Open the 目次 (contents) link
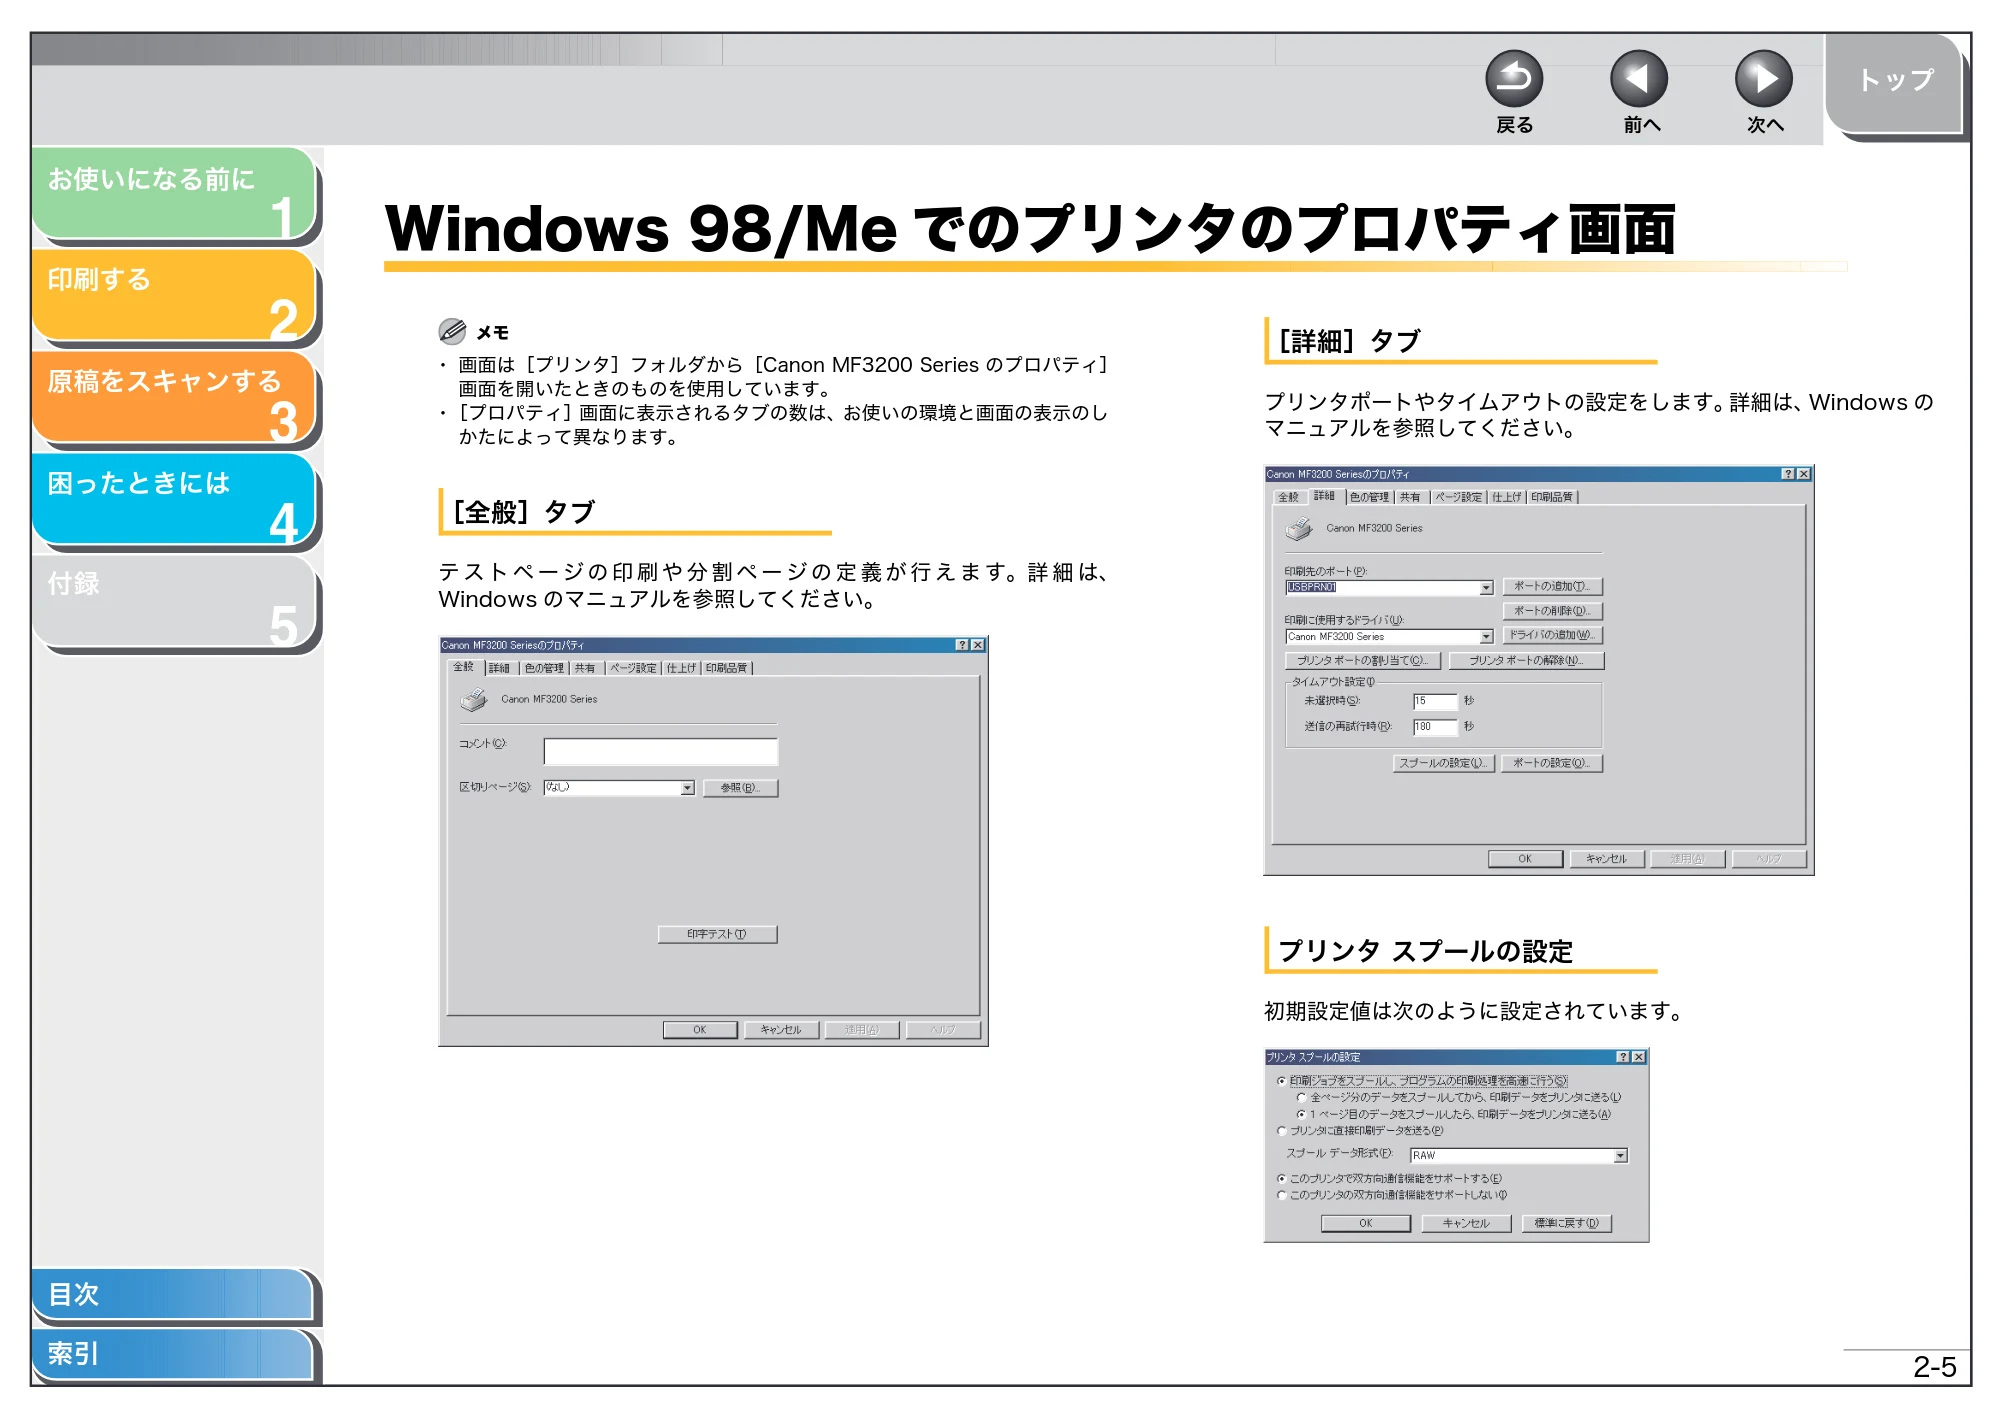This screenshot has width=2000, height=1415. (x=172, y=1294)
